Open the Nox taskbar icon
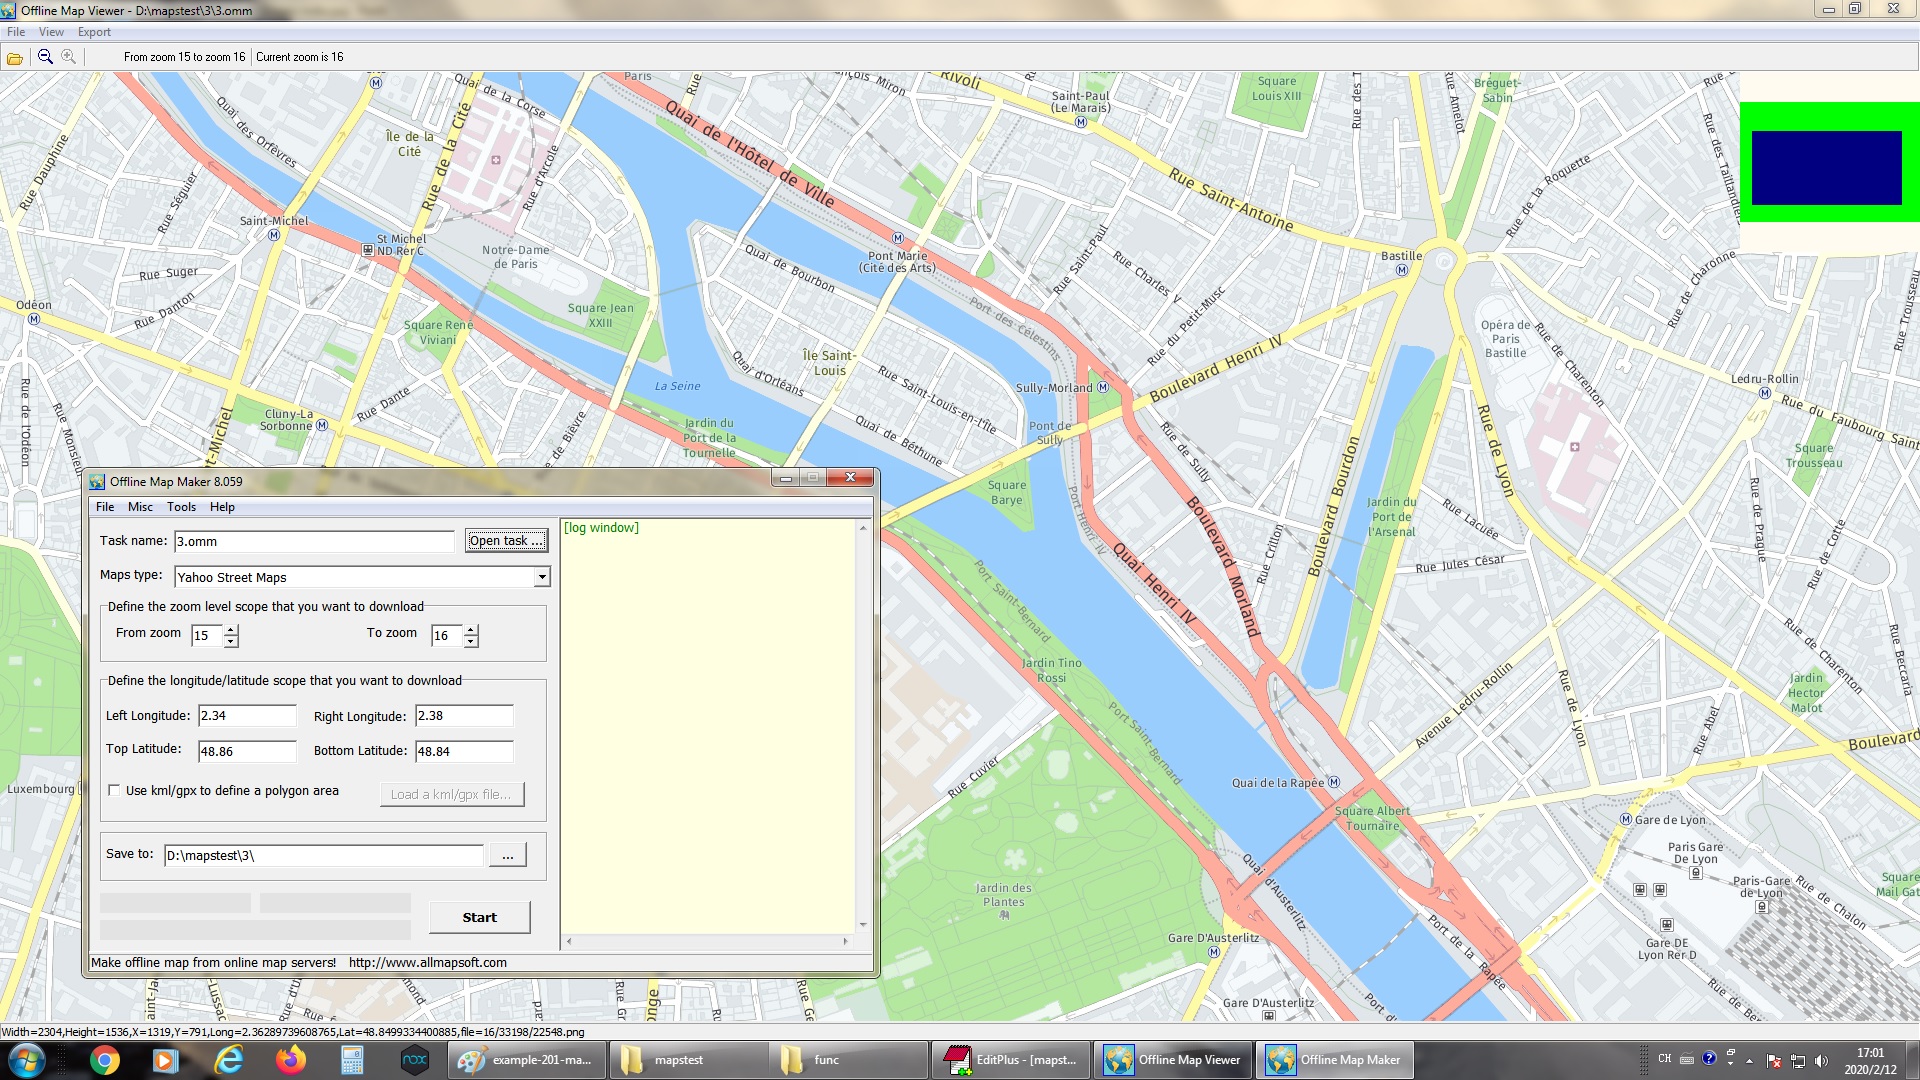The height and width of the screenshot is (1080, 1920). pos(415,1060)
